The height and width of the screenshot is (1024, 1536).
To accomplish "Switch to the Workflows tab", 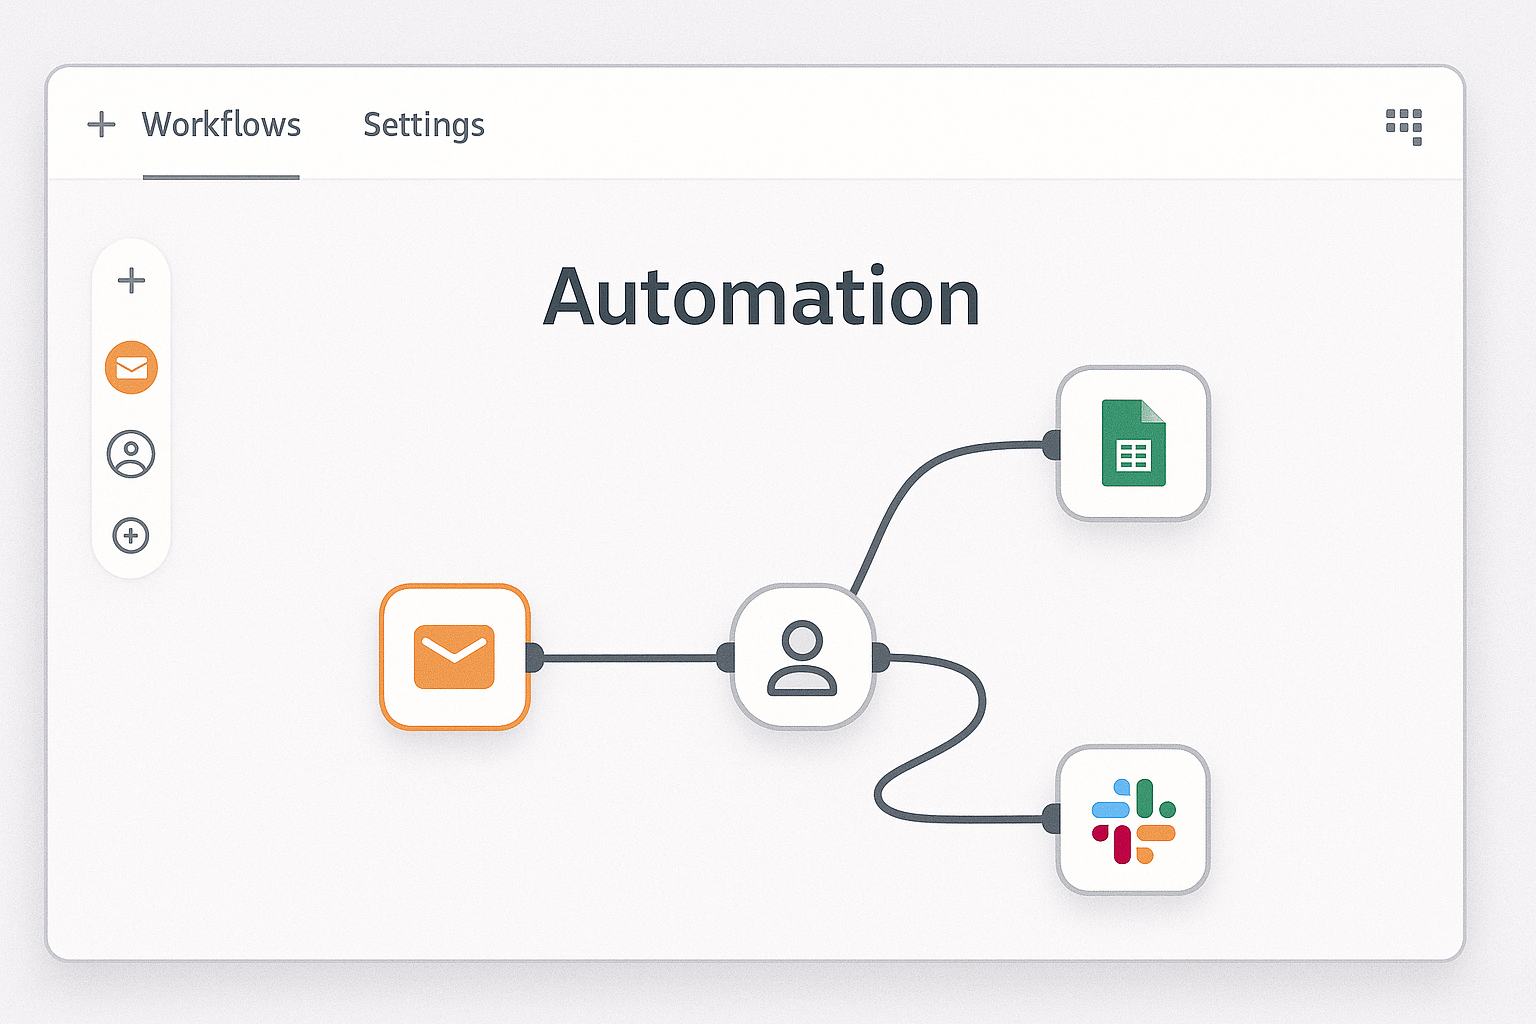I will click(222, 125).
